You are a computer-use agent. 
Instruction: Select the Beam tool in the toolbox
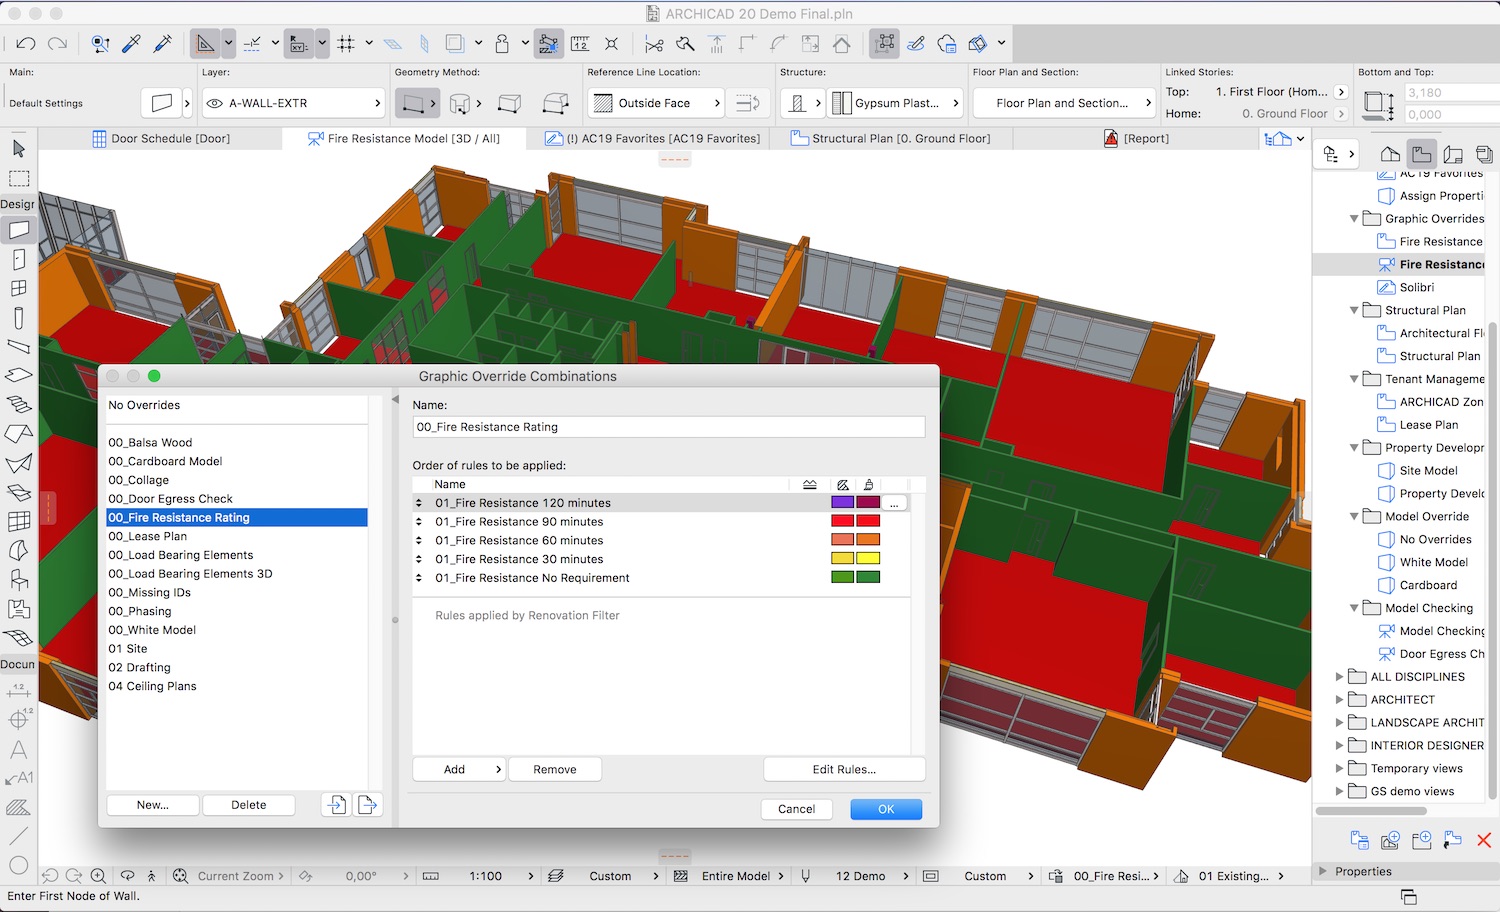[x=18, y=347]
